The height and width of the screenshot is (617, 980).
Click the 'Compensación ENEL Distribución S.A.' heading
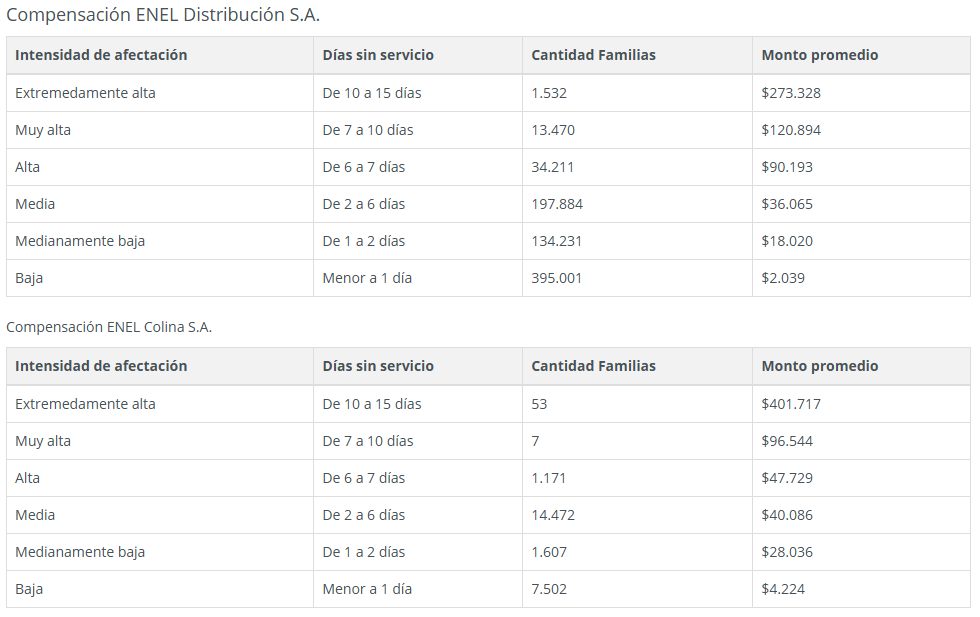coord(162,15)
